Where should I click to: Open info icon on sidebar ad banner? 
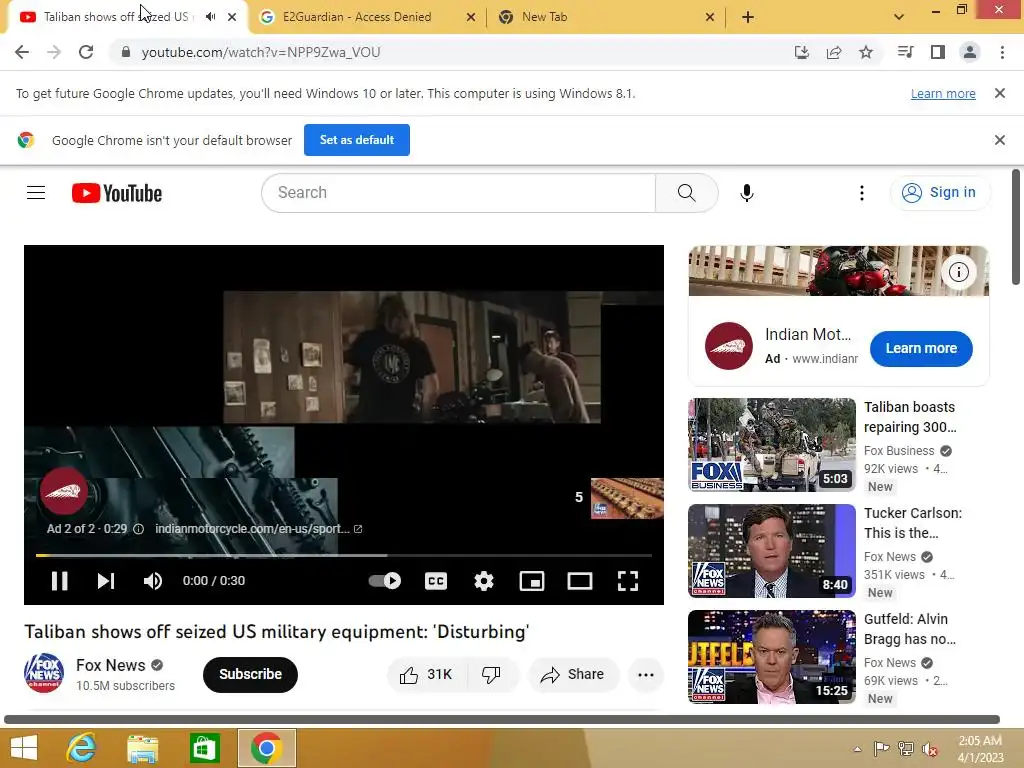click(959, 272)
